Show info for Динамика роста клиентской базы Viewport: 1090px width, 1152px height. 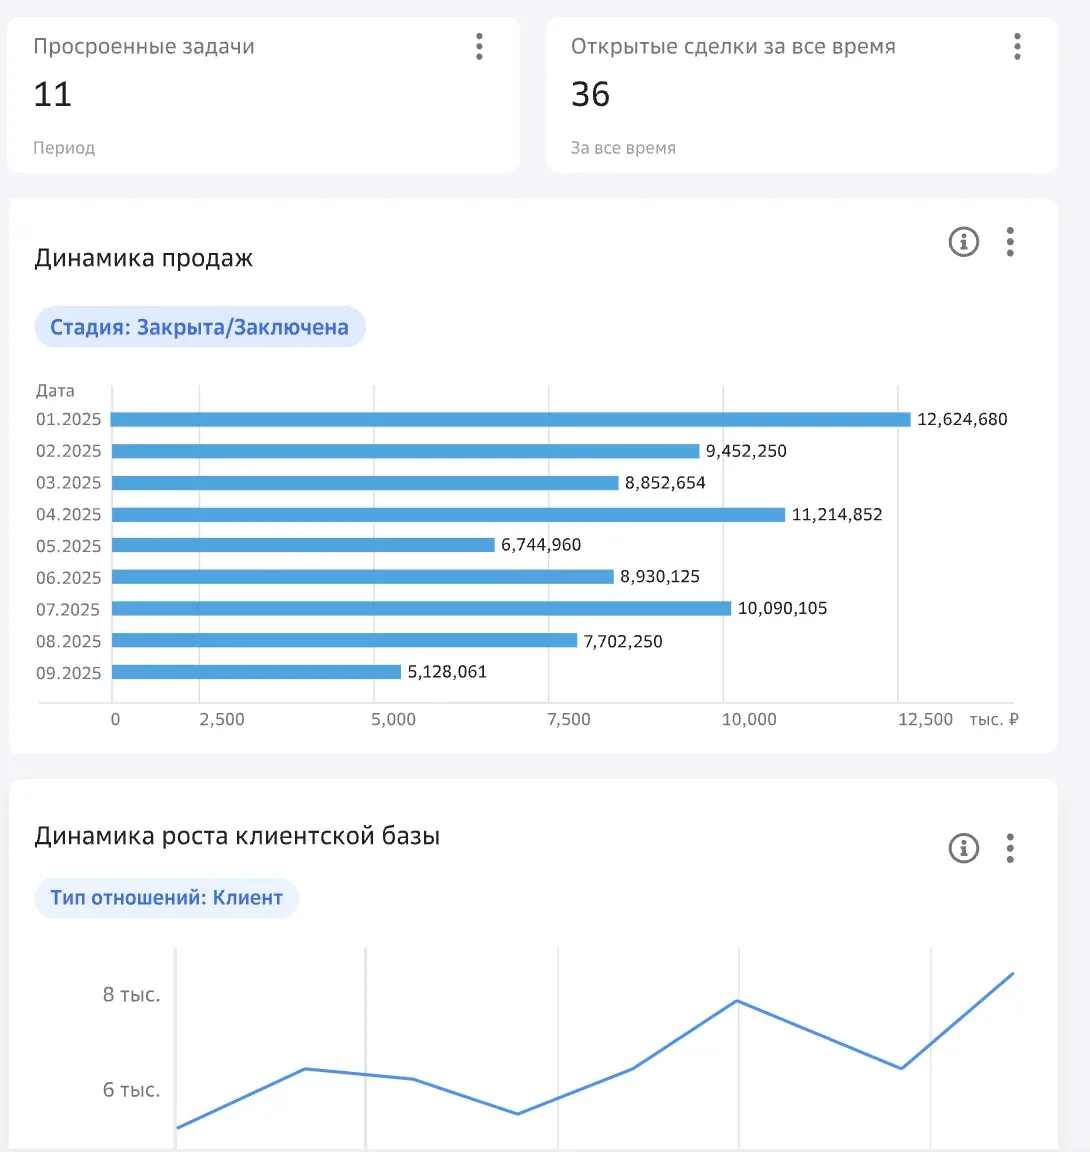pos(964,848)
